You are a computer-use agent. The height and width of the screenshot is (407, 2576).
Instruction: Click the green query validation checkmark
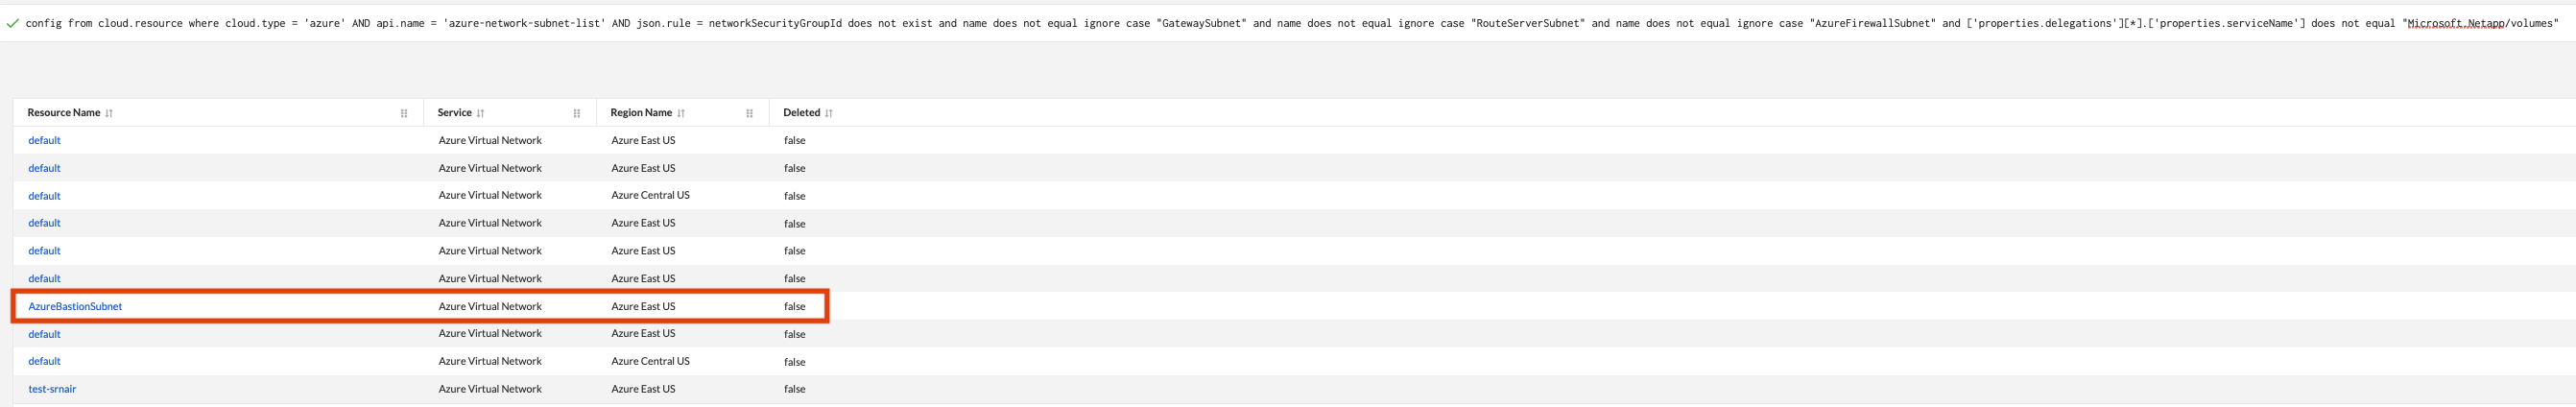(x=12, y=23)
